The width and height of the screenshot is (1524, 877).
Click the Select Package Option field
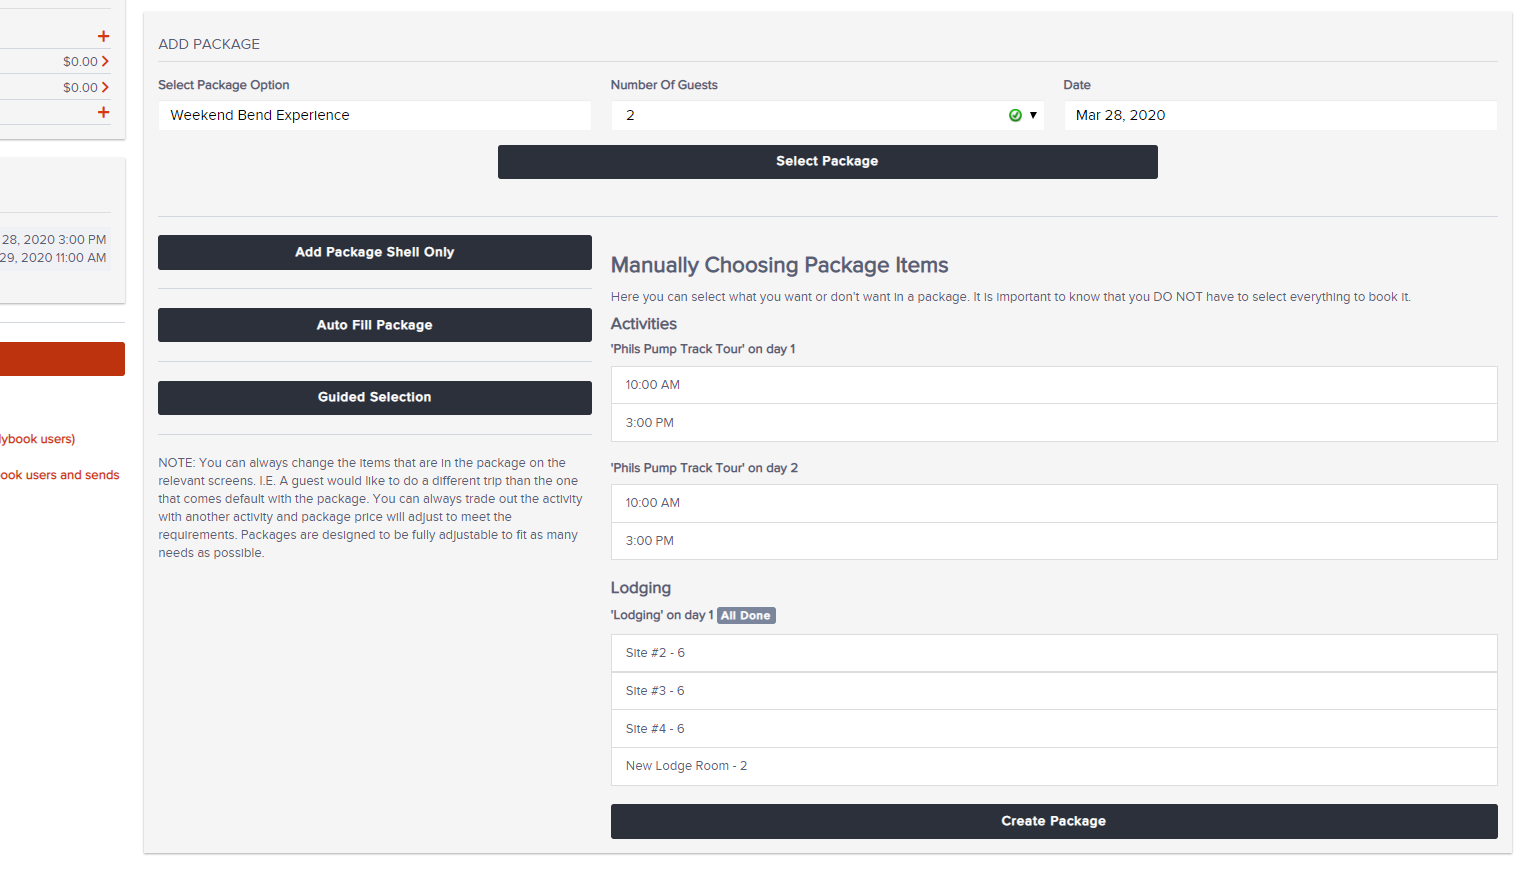[x=375, y=115]
